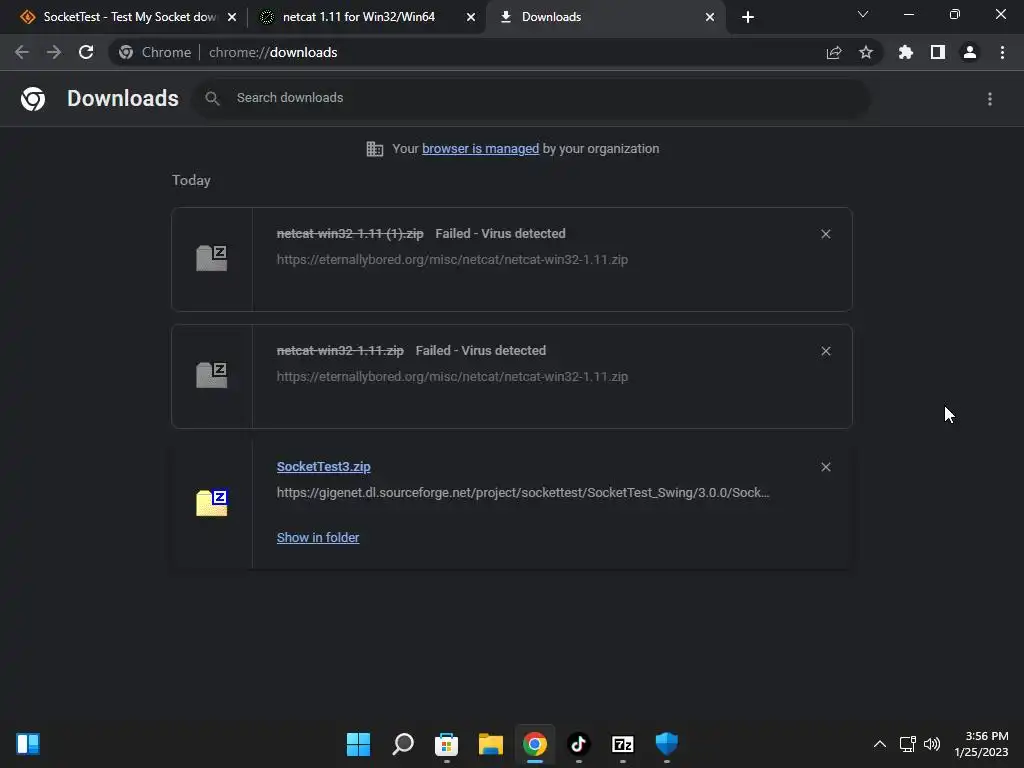Click the 'Today' date heading

click(191, 180)
